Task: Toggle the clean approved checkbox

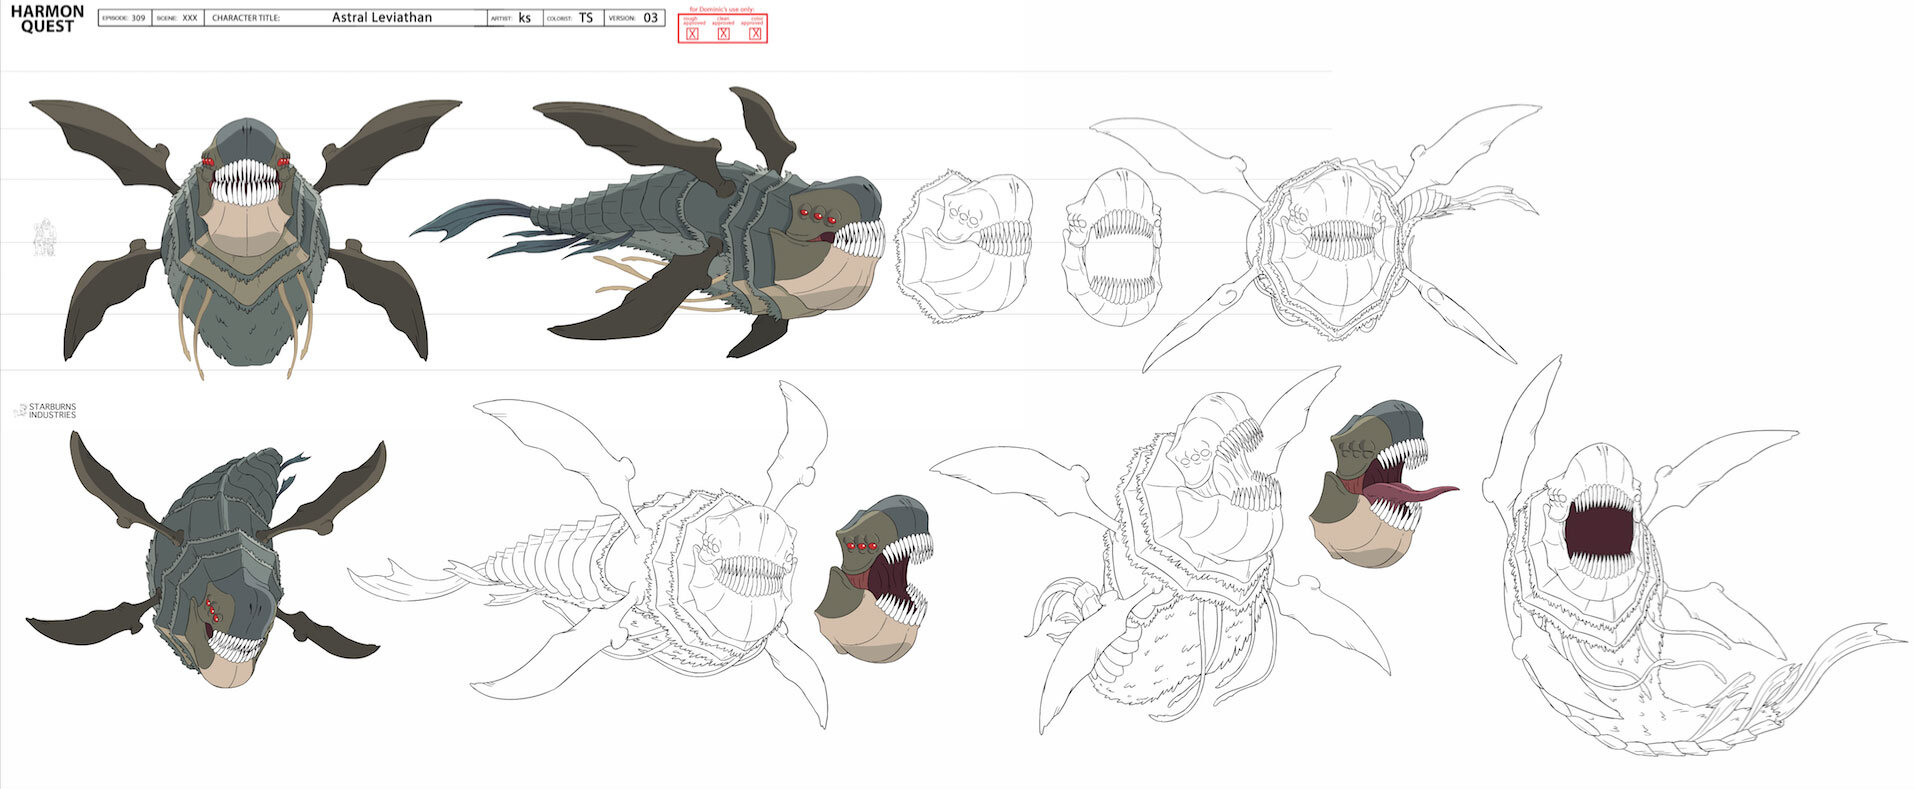Action: [x=724, y=34]
